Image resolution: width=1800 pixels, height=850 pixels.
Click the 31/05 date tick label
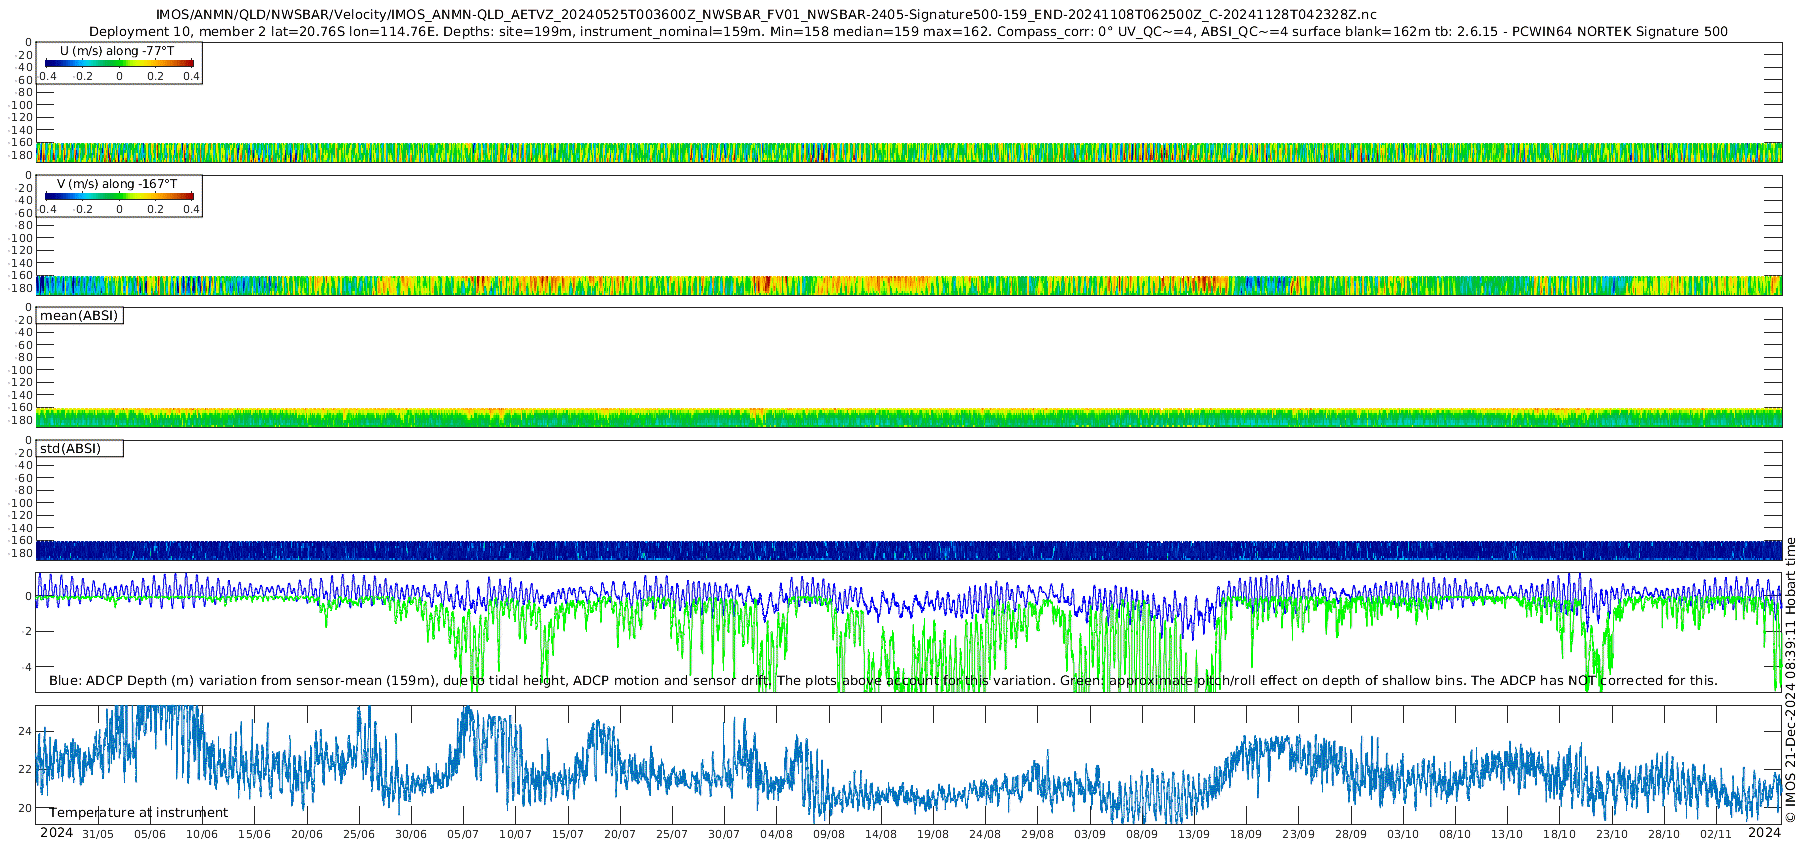pyautogui.click(x=97, y=834)
